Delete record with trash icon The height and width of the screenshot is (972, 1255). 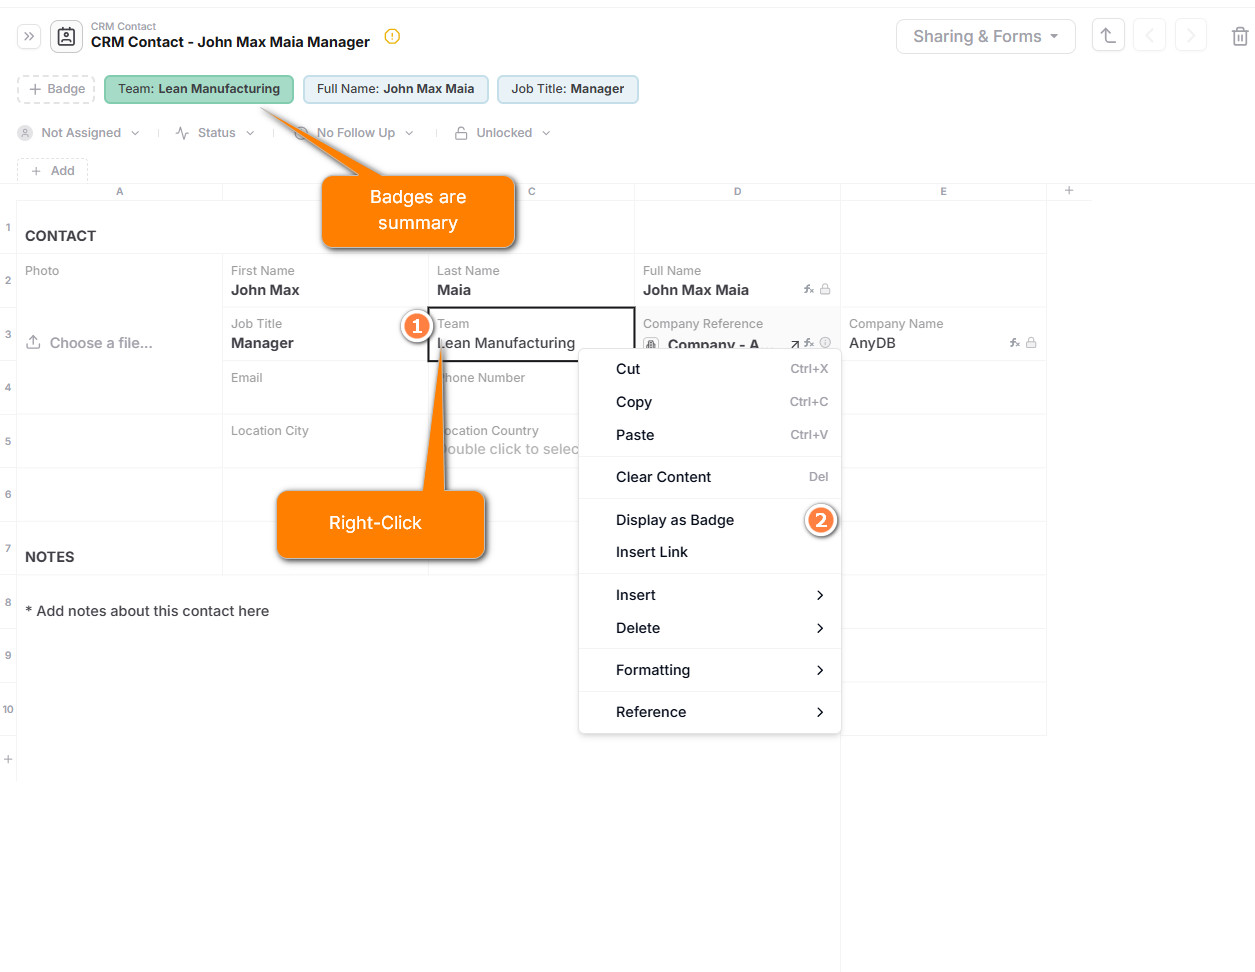click(1240, 37)
